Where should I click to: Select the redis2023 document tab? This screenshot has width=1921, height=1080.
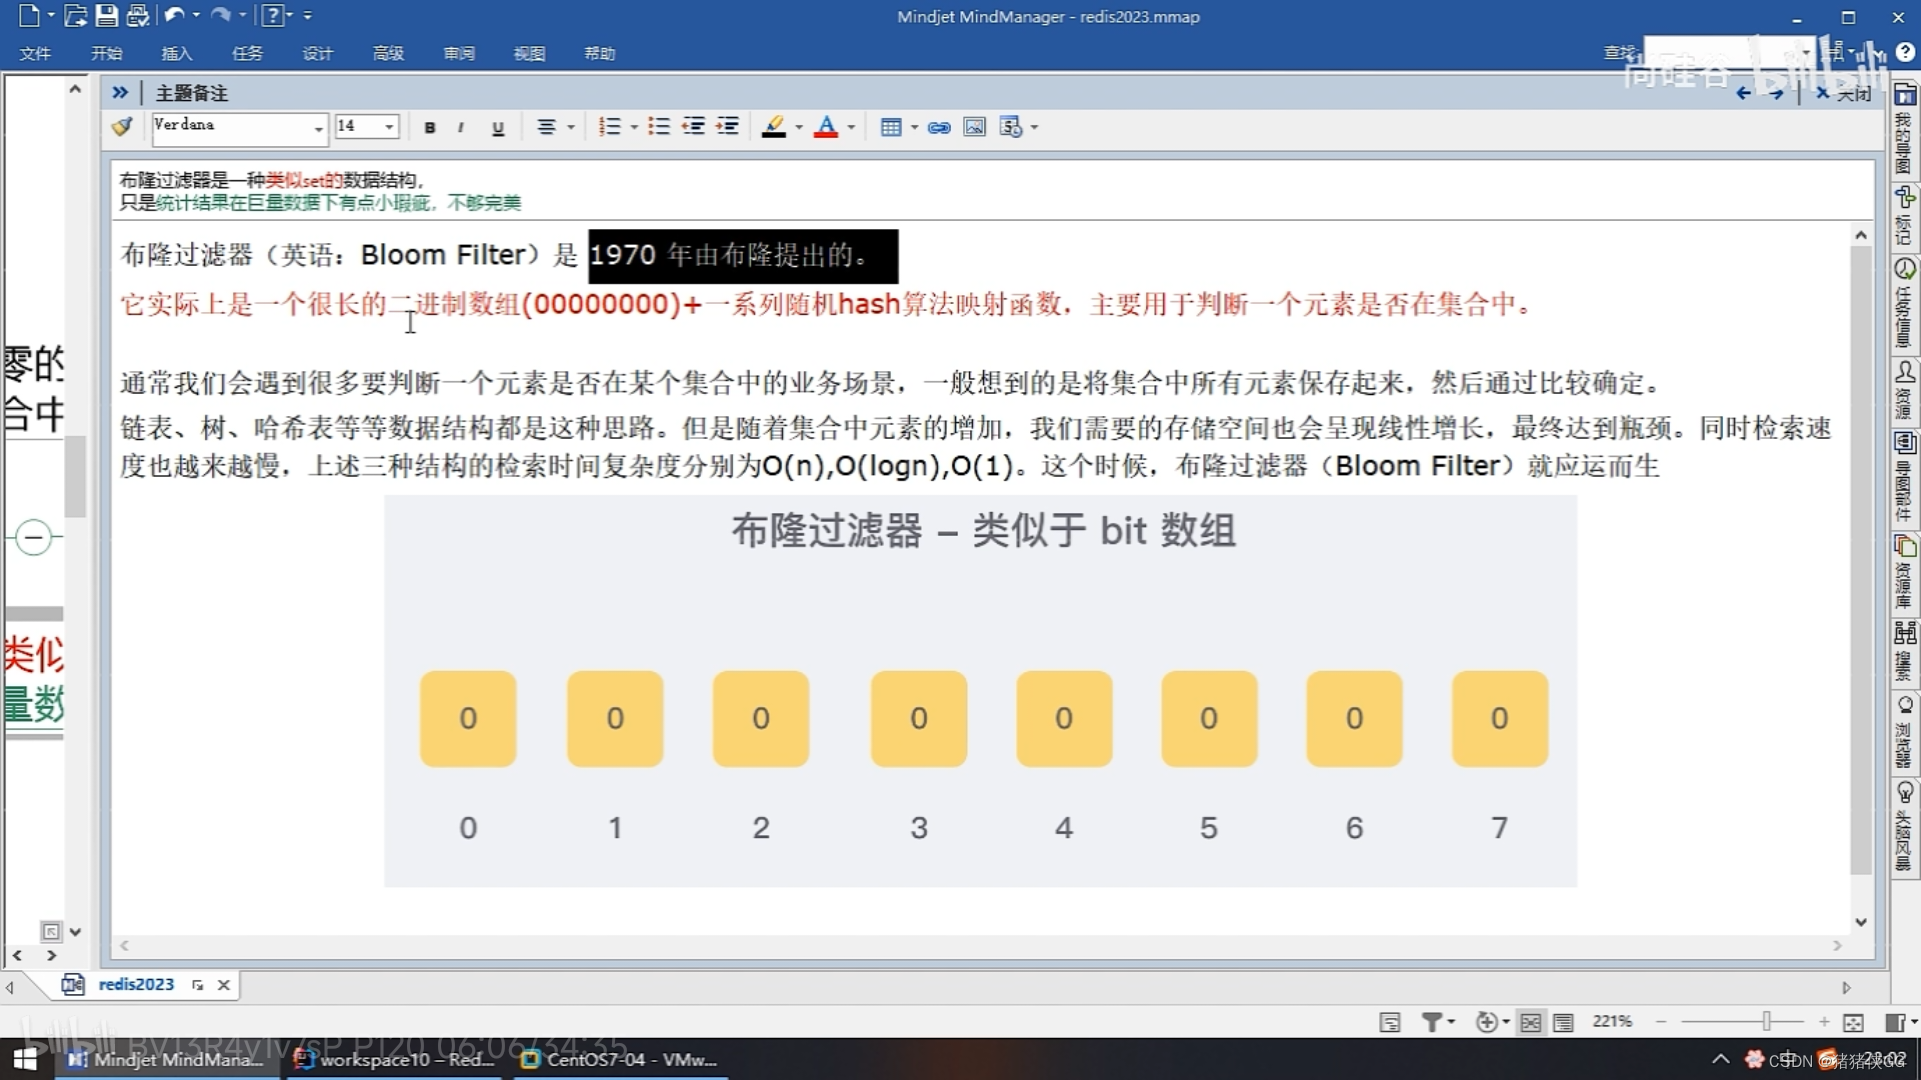point(136,984)
